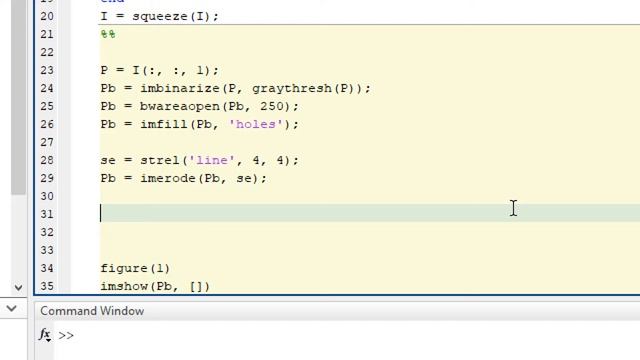Click the 'imfill' function call
Image resolution: width=640 pixels, height=360 pixels.
coord(164,124)
